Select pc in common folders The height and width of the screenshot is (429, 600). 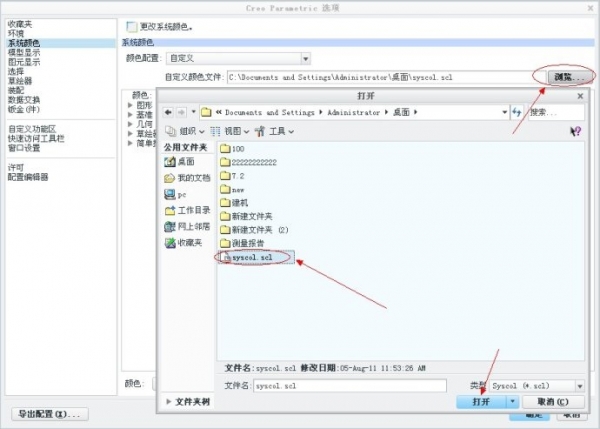[x=175, y=194]
